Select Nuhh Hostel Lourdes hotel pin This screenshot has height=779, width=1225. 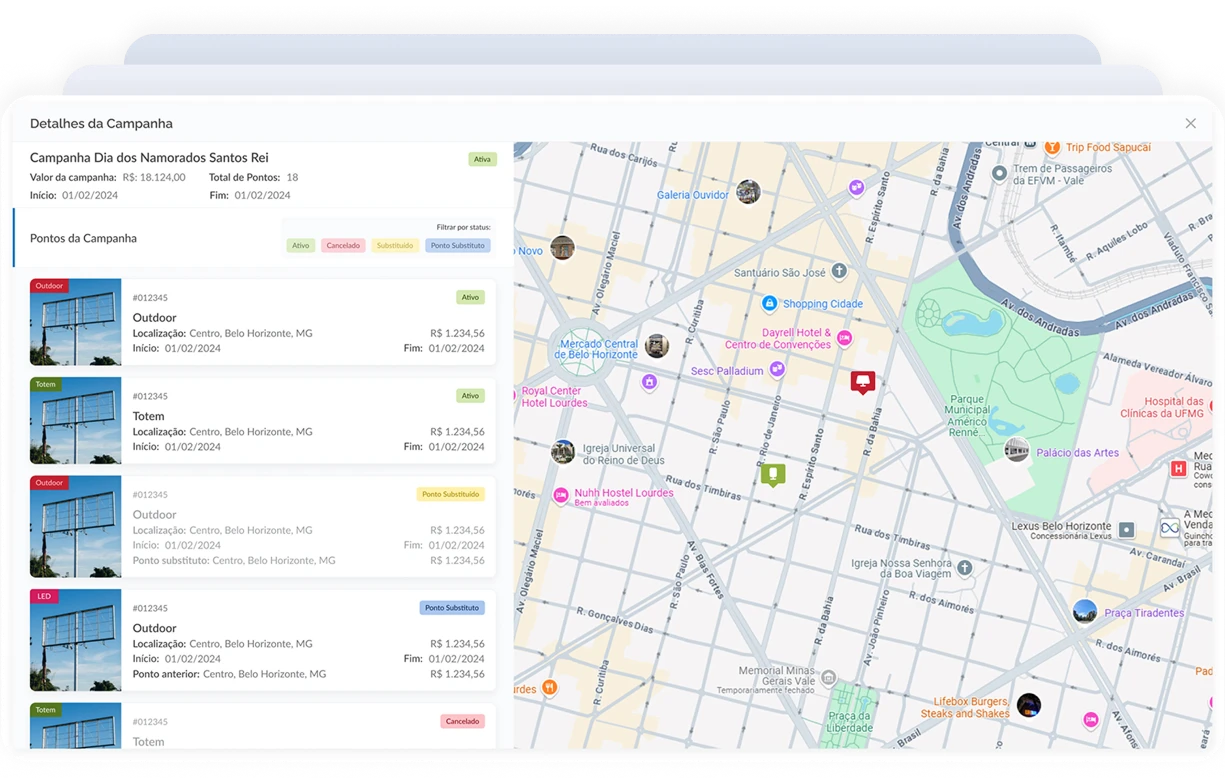click(x=561, y=495)
